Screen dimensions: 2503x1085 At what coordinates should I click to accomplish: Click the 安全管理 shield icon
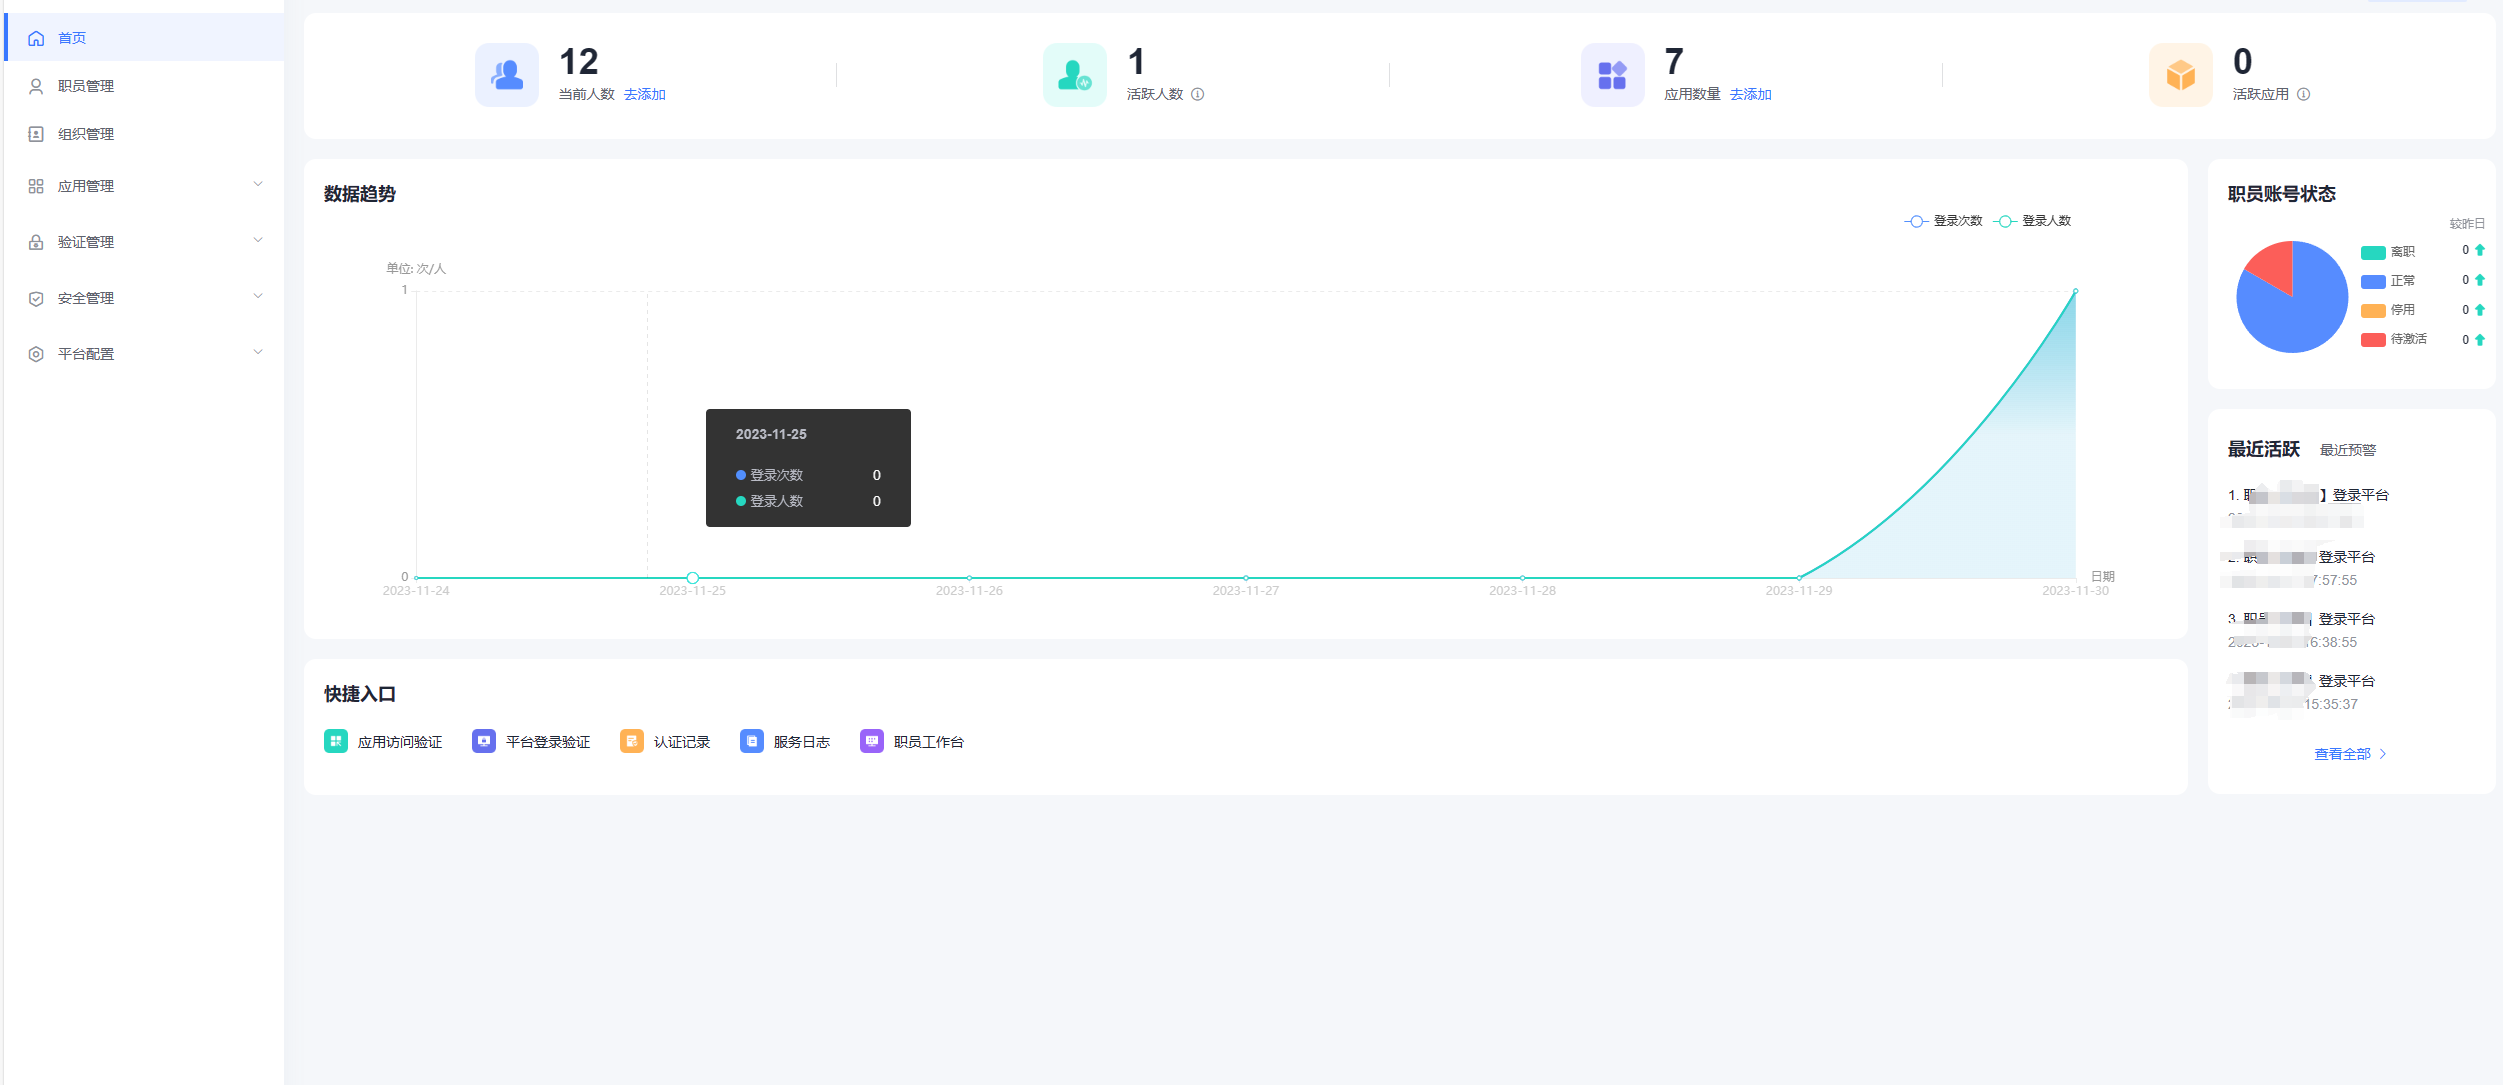coord(36,298)
